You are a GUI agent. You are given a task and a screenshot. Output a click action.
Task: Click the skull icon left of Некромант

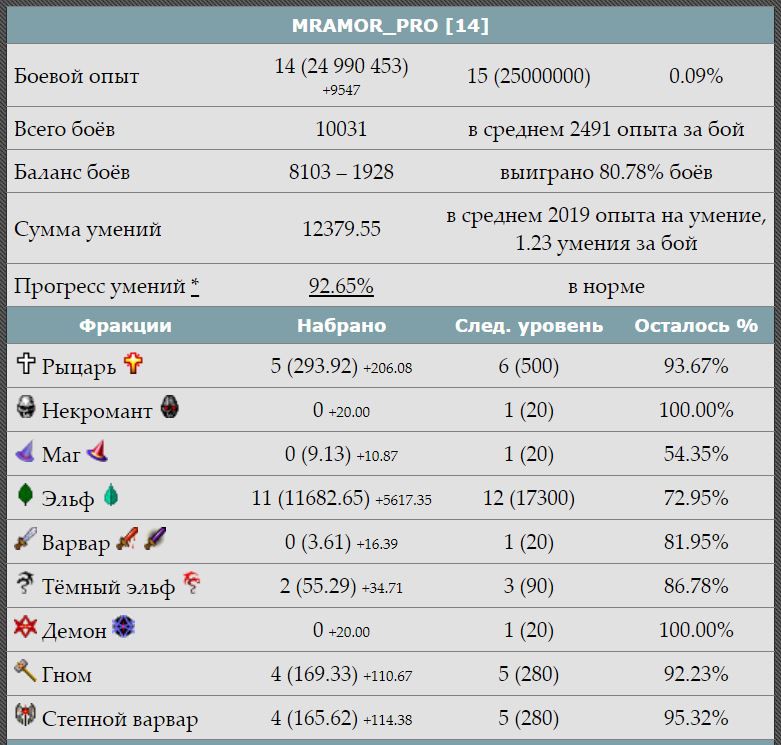coord(26,408)
